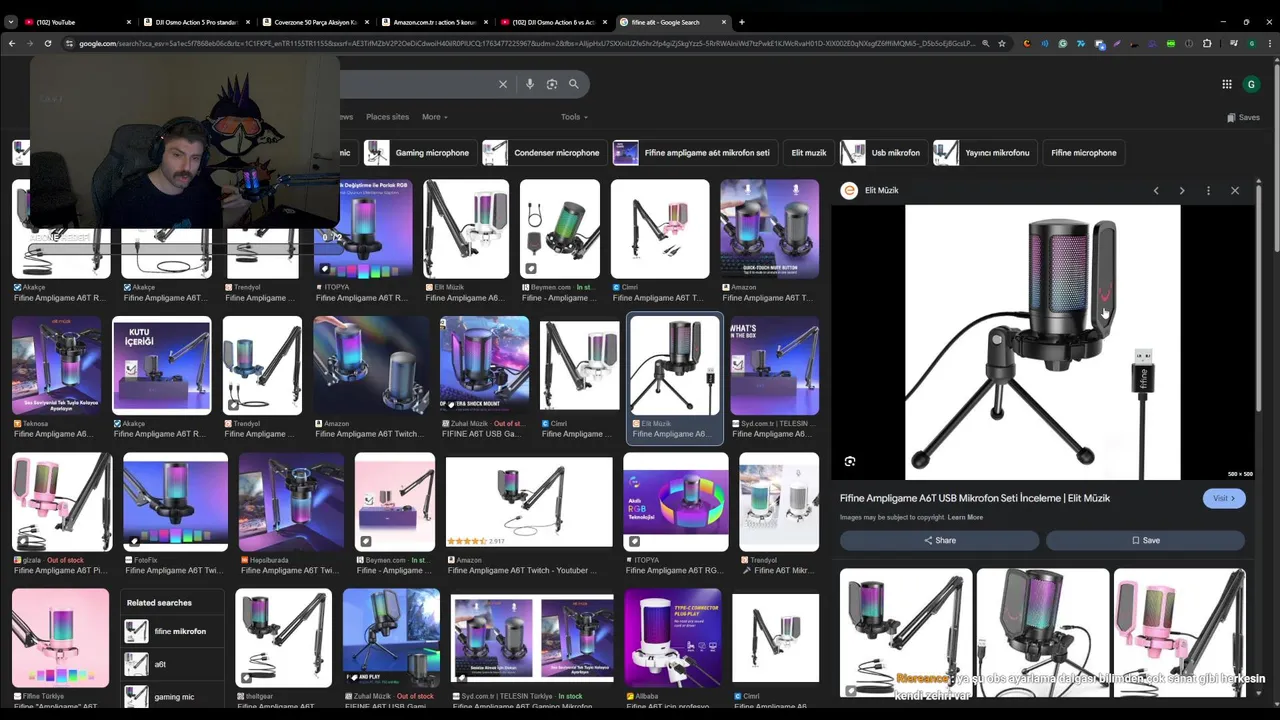Save the previewed image
Image resolution: width=1280 pixels, height=720 pixels.
click(x=1145, y=540)
